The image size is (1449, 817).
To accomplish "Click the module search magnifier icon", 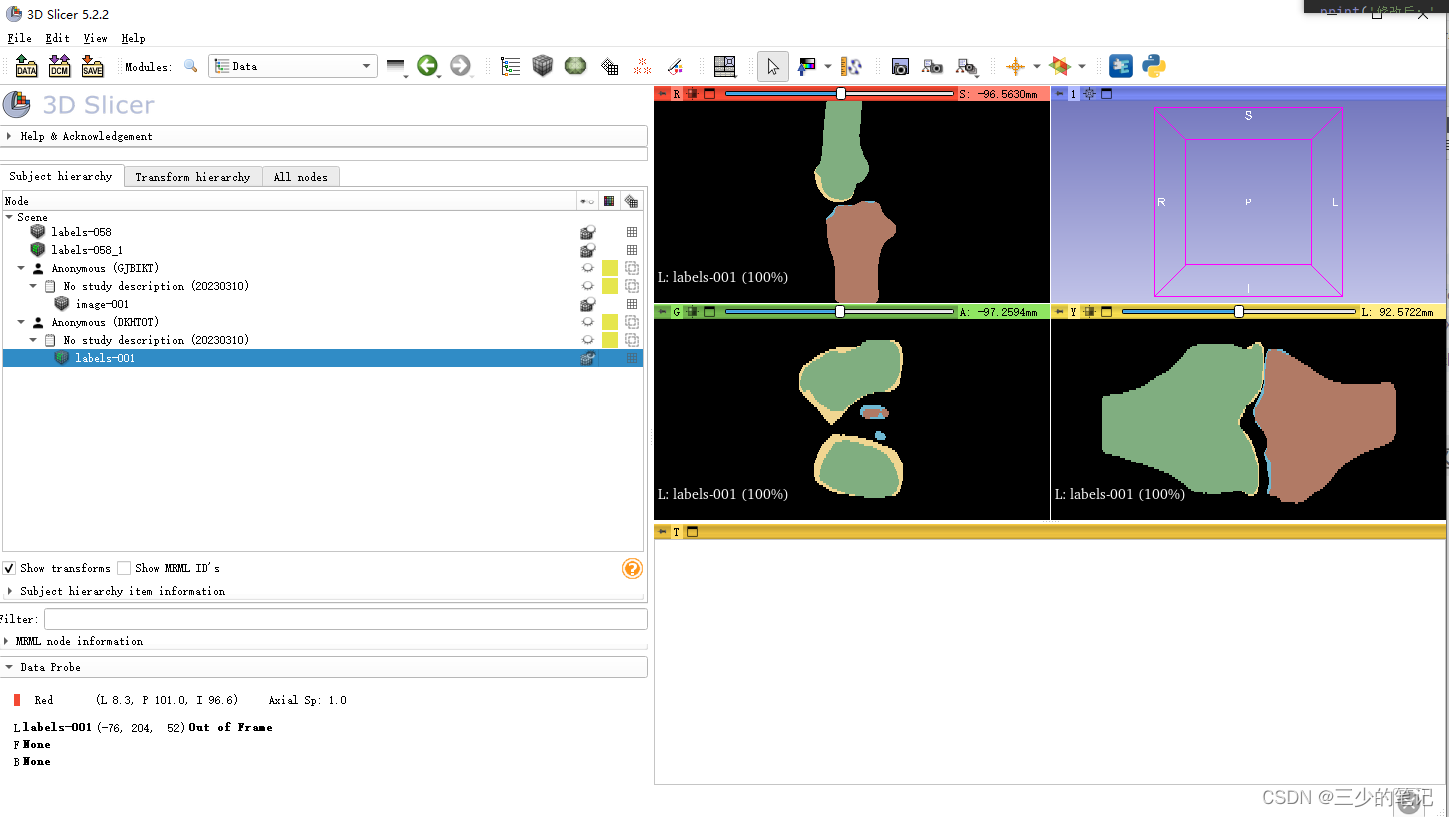I will click(191, 66).
